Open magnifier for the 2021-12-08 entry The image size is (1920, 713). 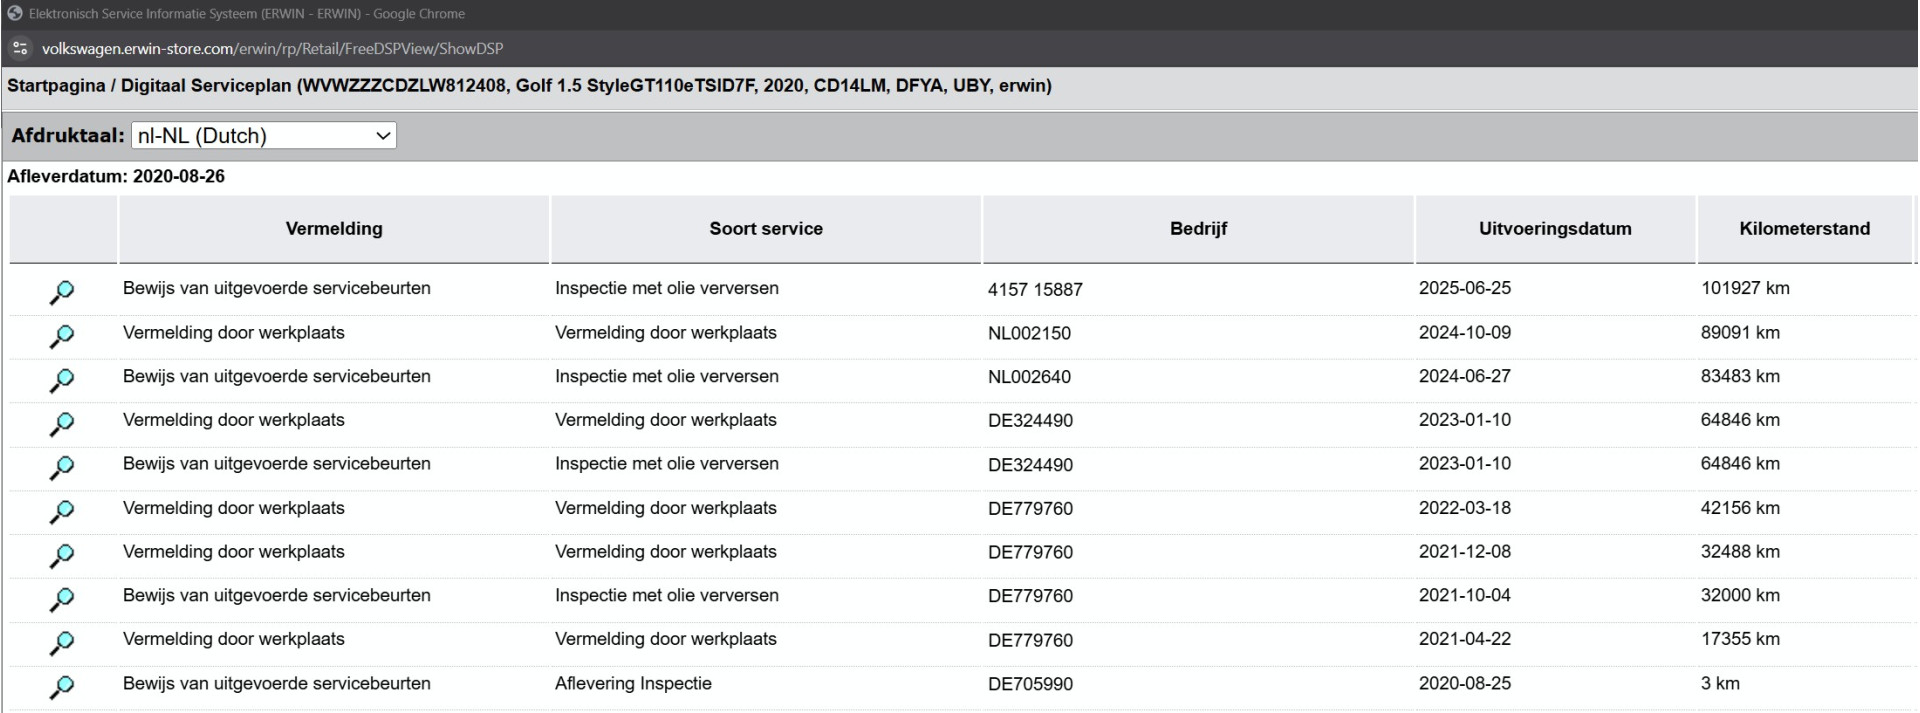pos(62,555)
